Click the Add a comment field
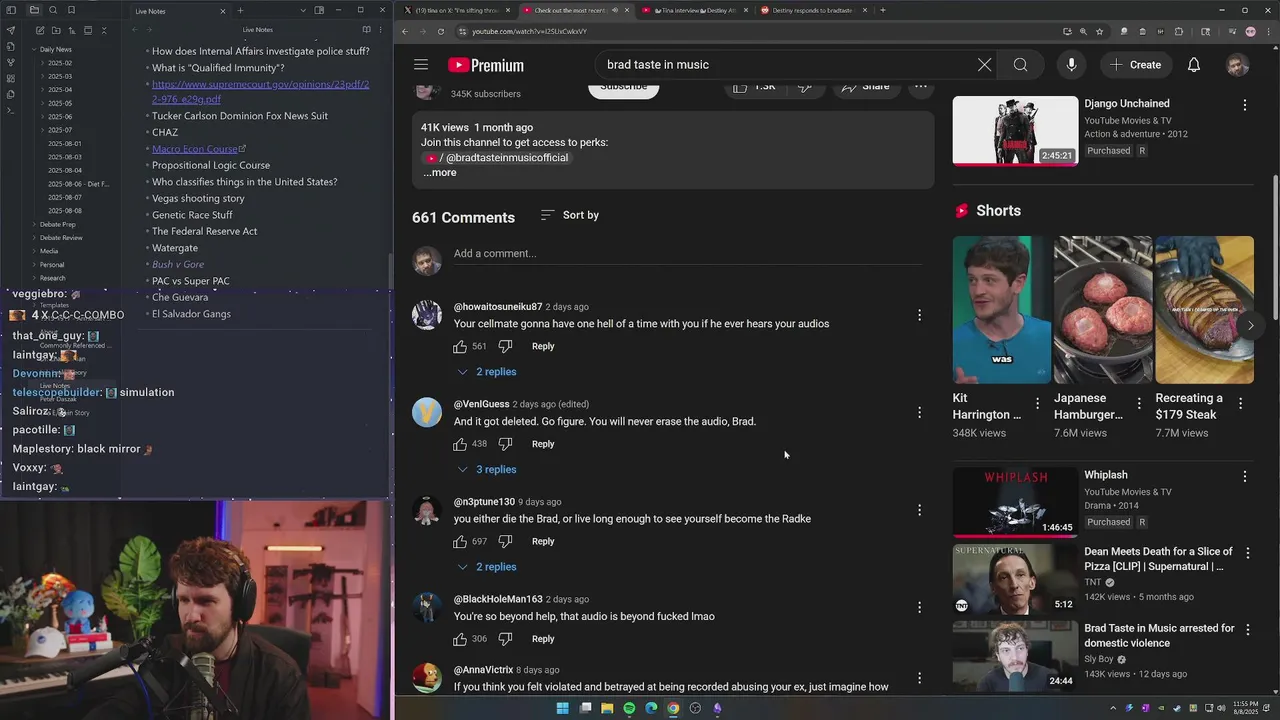This screenshot has width=1280, height=720. [x=688, y=254]
